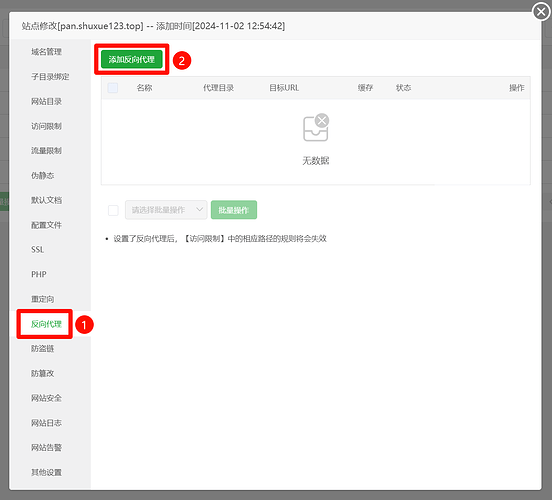Open the 防盗链 section
Viewport: 552px width, 500px height.
[x=43, y=349]
